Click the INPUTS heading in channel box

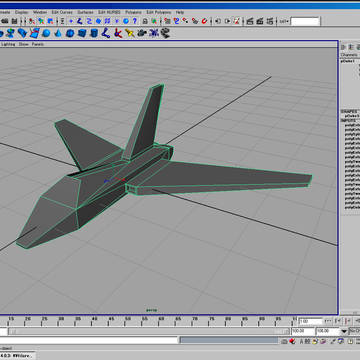pos(348,120)
